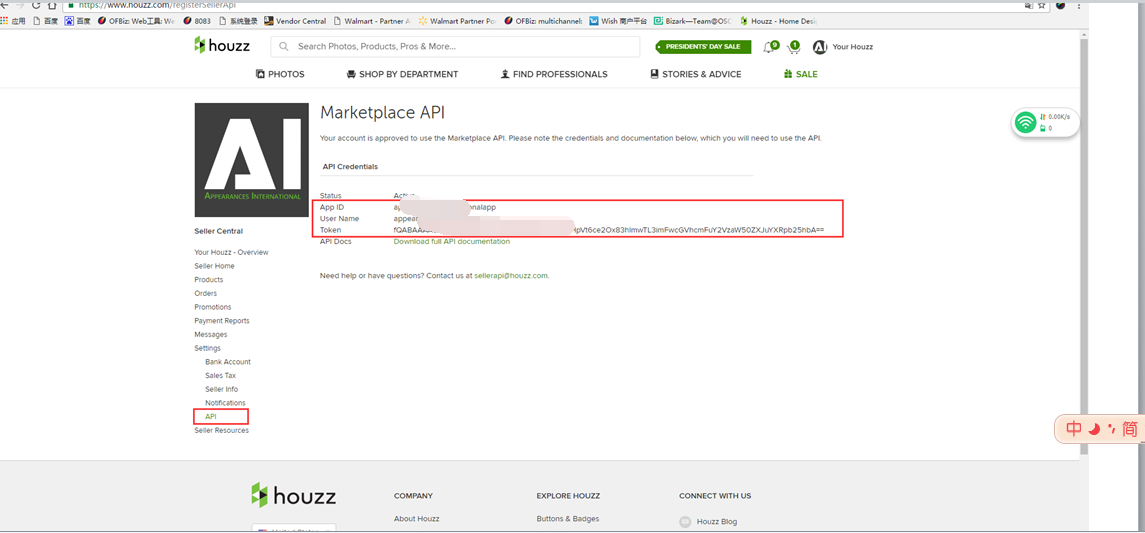Open the Wish merchant platform bookmark

point(618,21)
